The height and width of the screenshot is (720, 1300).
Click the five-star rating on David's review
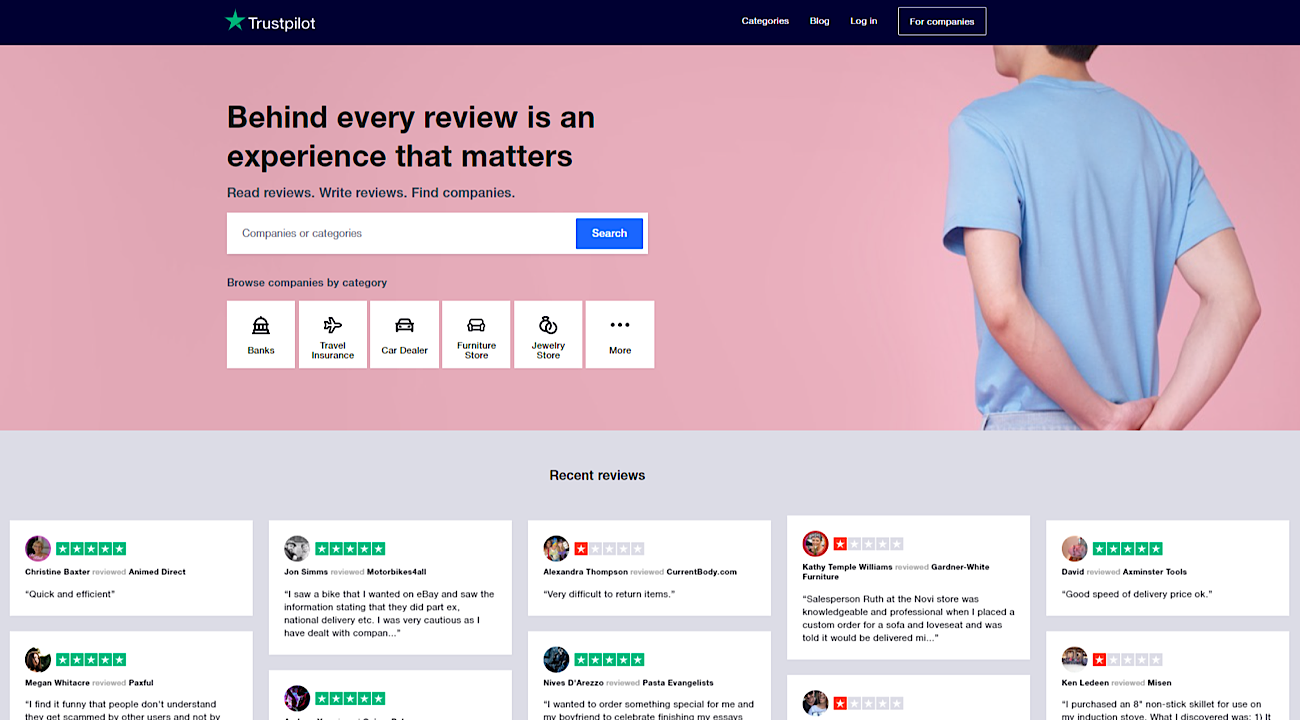1127,549
